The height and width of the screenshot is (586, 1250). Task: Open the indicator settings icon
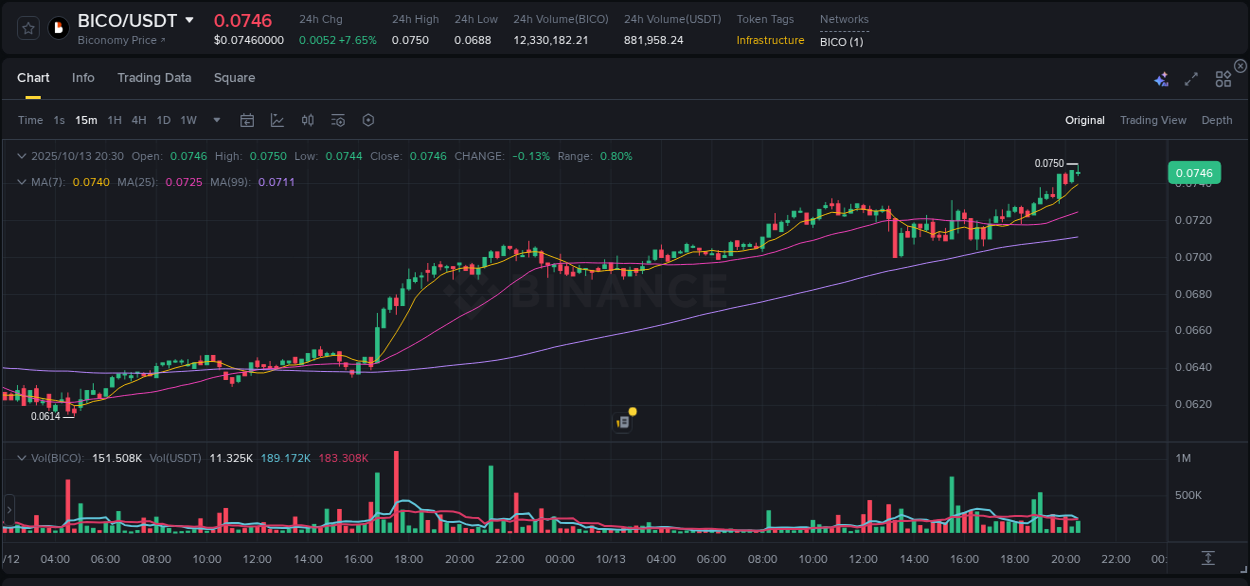click(x=337, y=120)
